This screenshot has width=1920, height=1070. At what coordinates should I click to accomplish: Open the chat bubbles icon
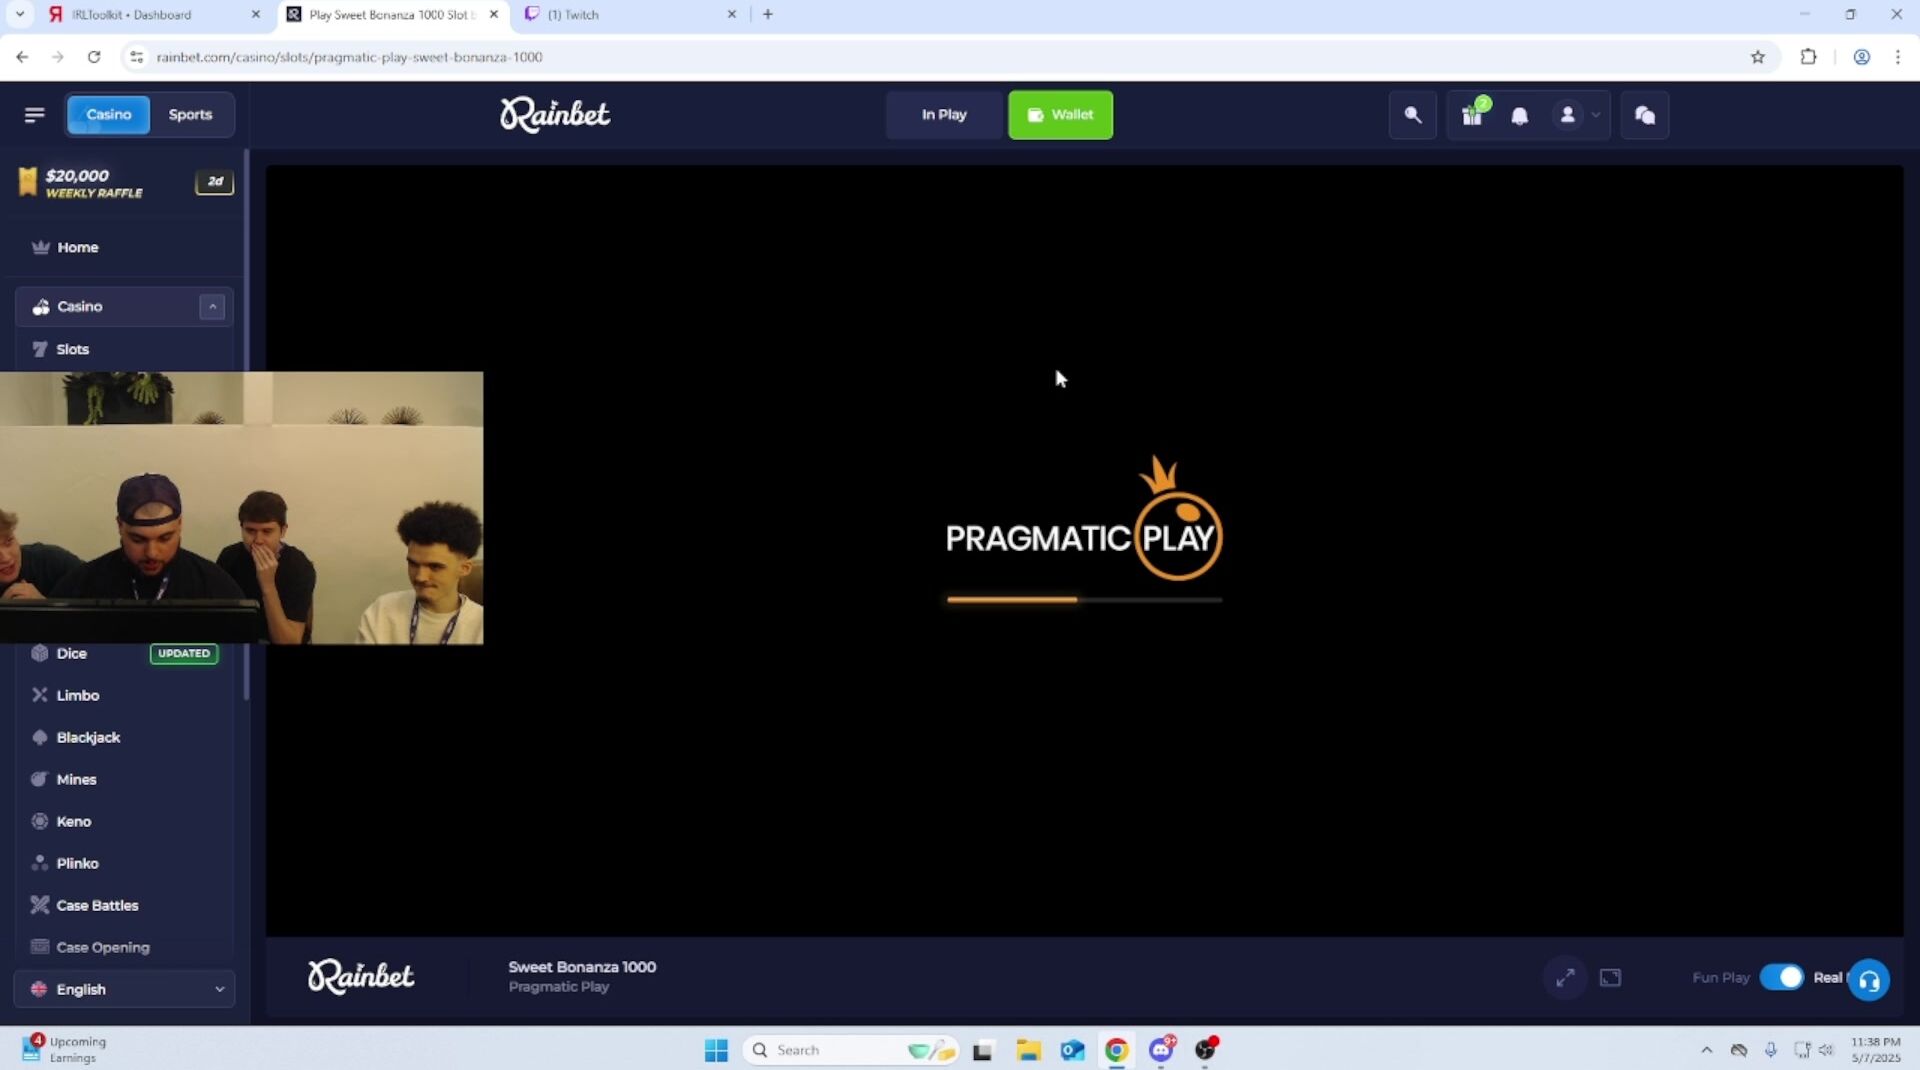click(x=1645, y=115)
